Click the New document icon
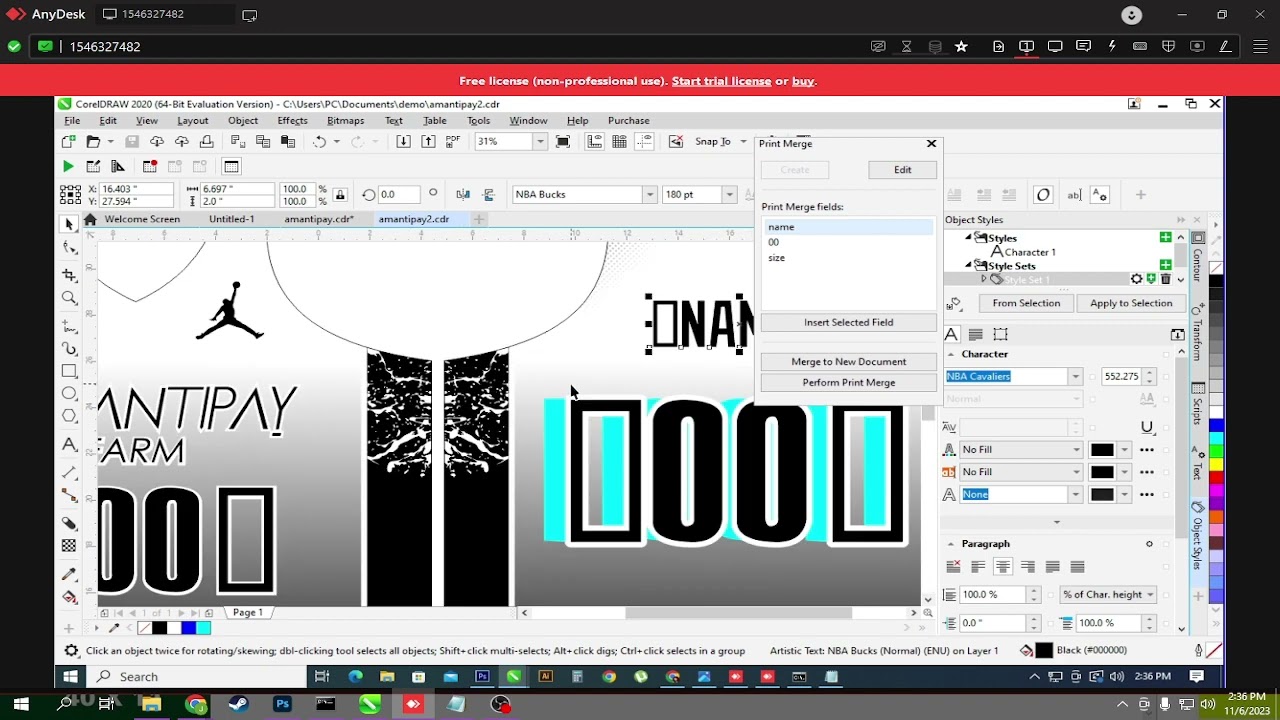Viewport: 1280px width, 720px height. click(x=68, y=142)
